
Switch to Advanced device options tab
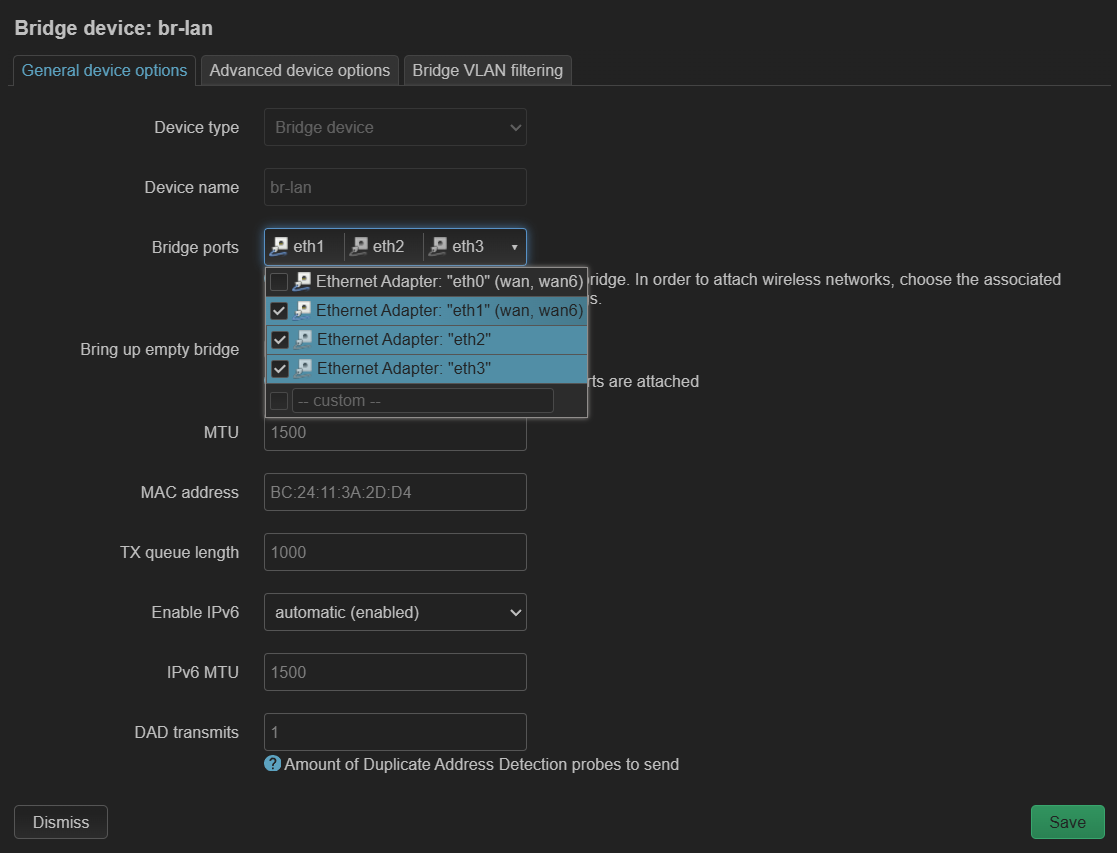click(299, 70)
